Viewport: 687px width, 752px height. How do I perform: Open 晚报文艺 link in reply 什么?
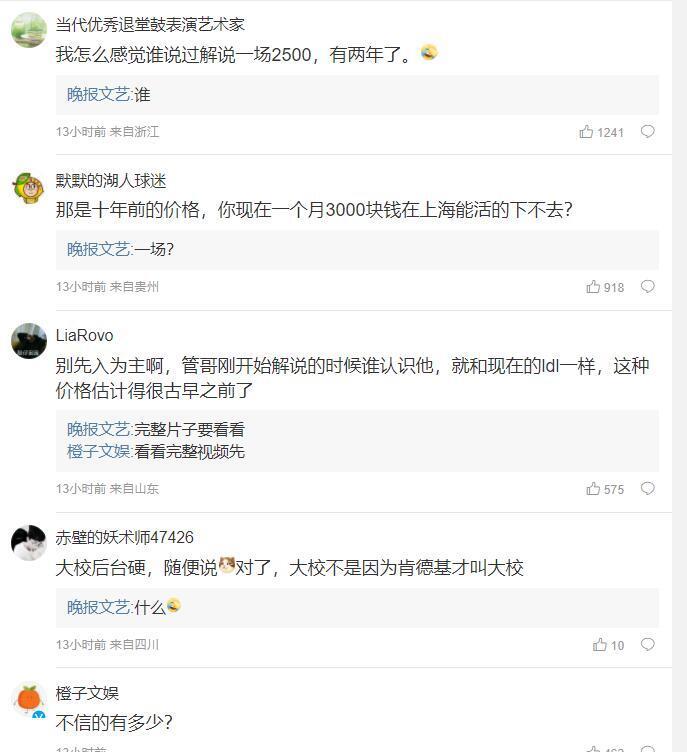(x=98, y=607)
